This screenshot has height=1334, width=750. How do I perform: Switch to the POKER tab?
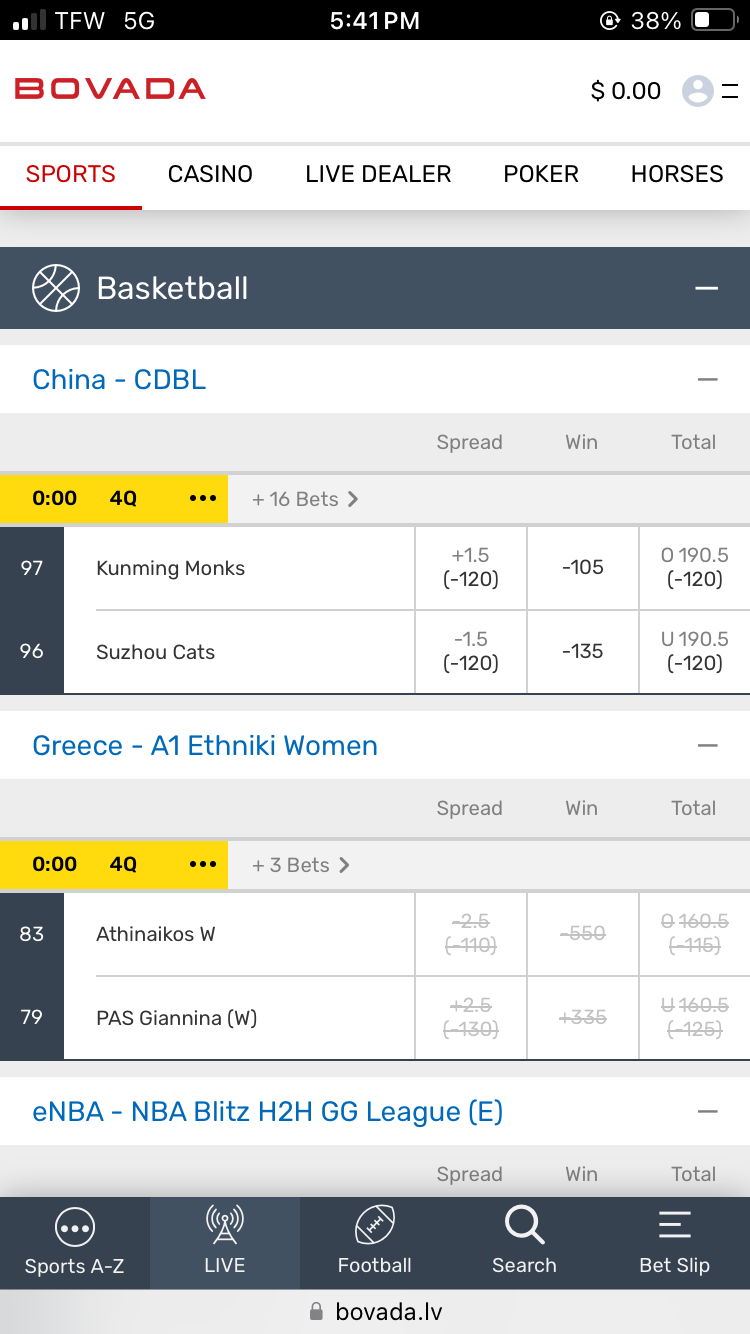click(541, 174)
